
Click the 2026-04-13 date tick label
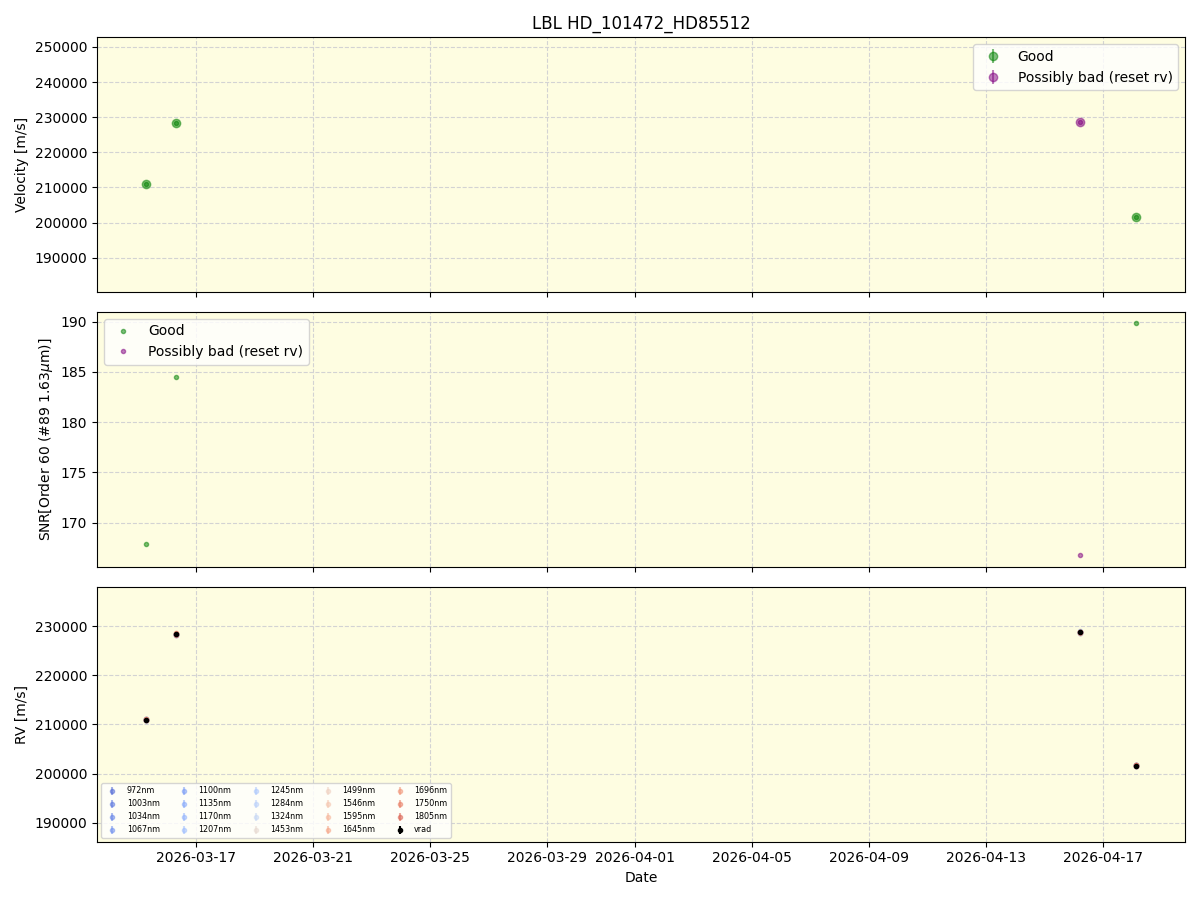click(x=986, y=856)
